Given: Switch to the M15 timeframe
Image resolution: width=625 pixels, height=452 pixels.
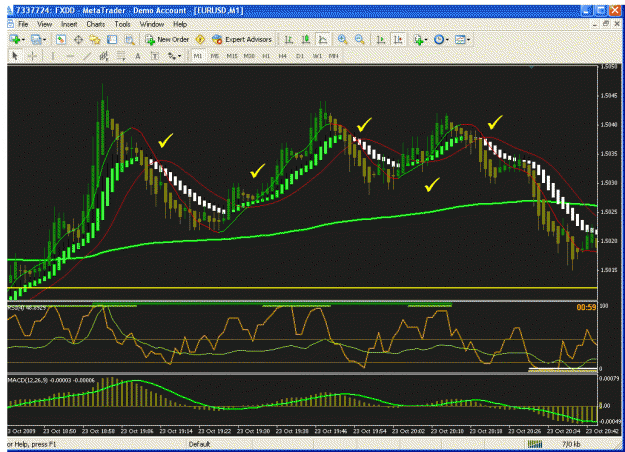Looking at the screenshot, I should click(232, 56).
